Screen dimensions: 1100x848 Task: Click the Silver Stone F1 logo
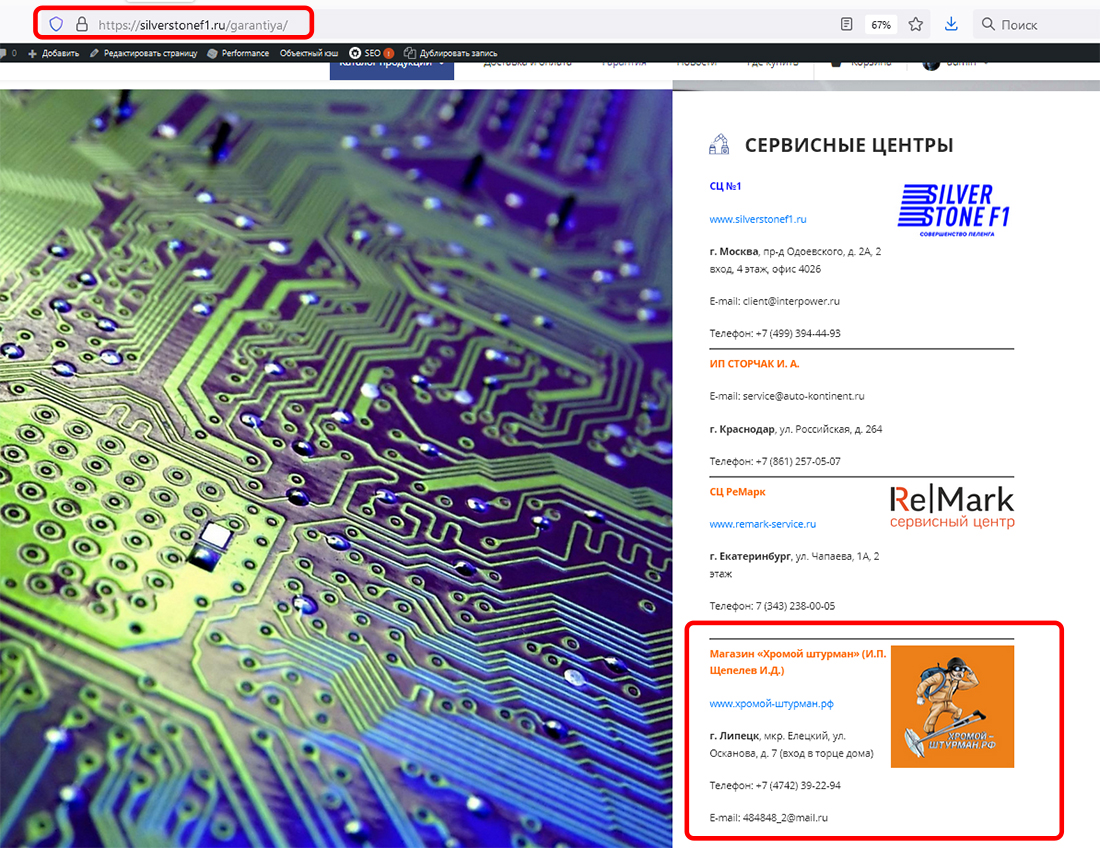(954, 210)
